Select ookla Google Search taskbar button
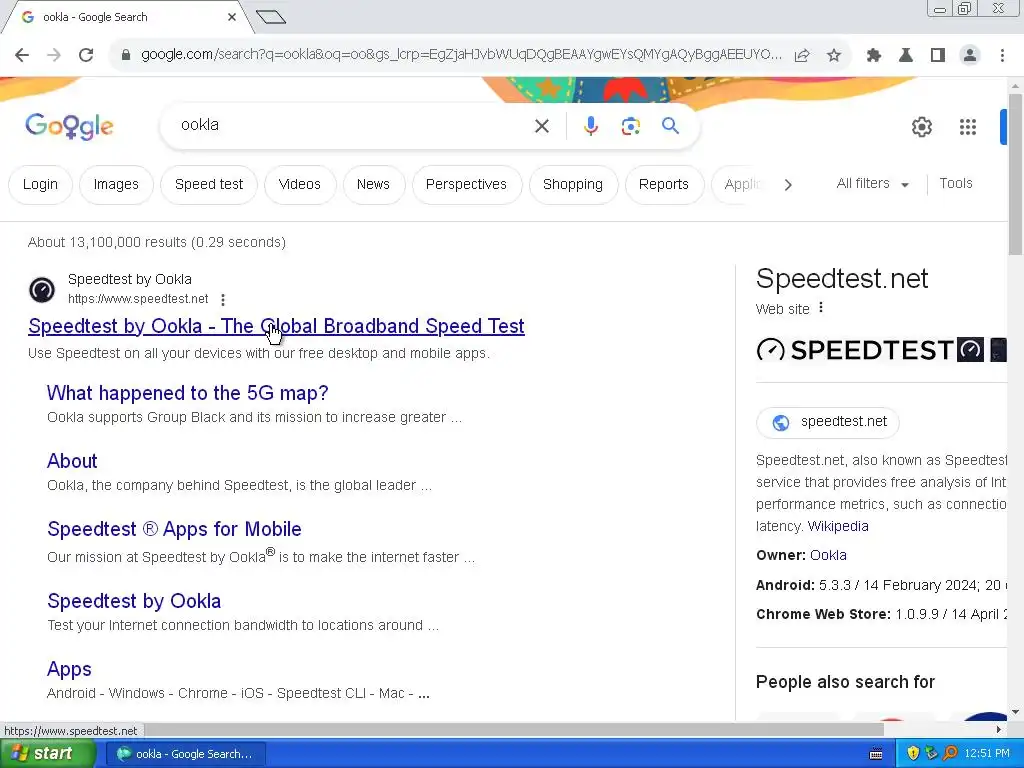 [185, 754]
